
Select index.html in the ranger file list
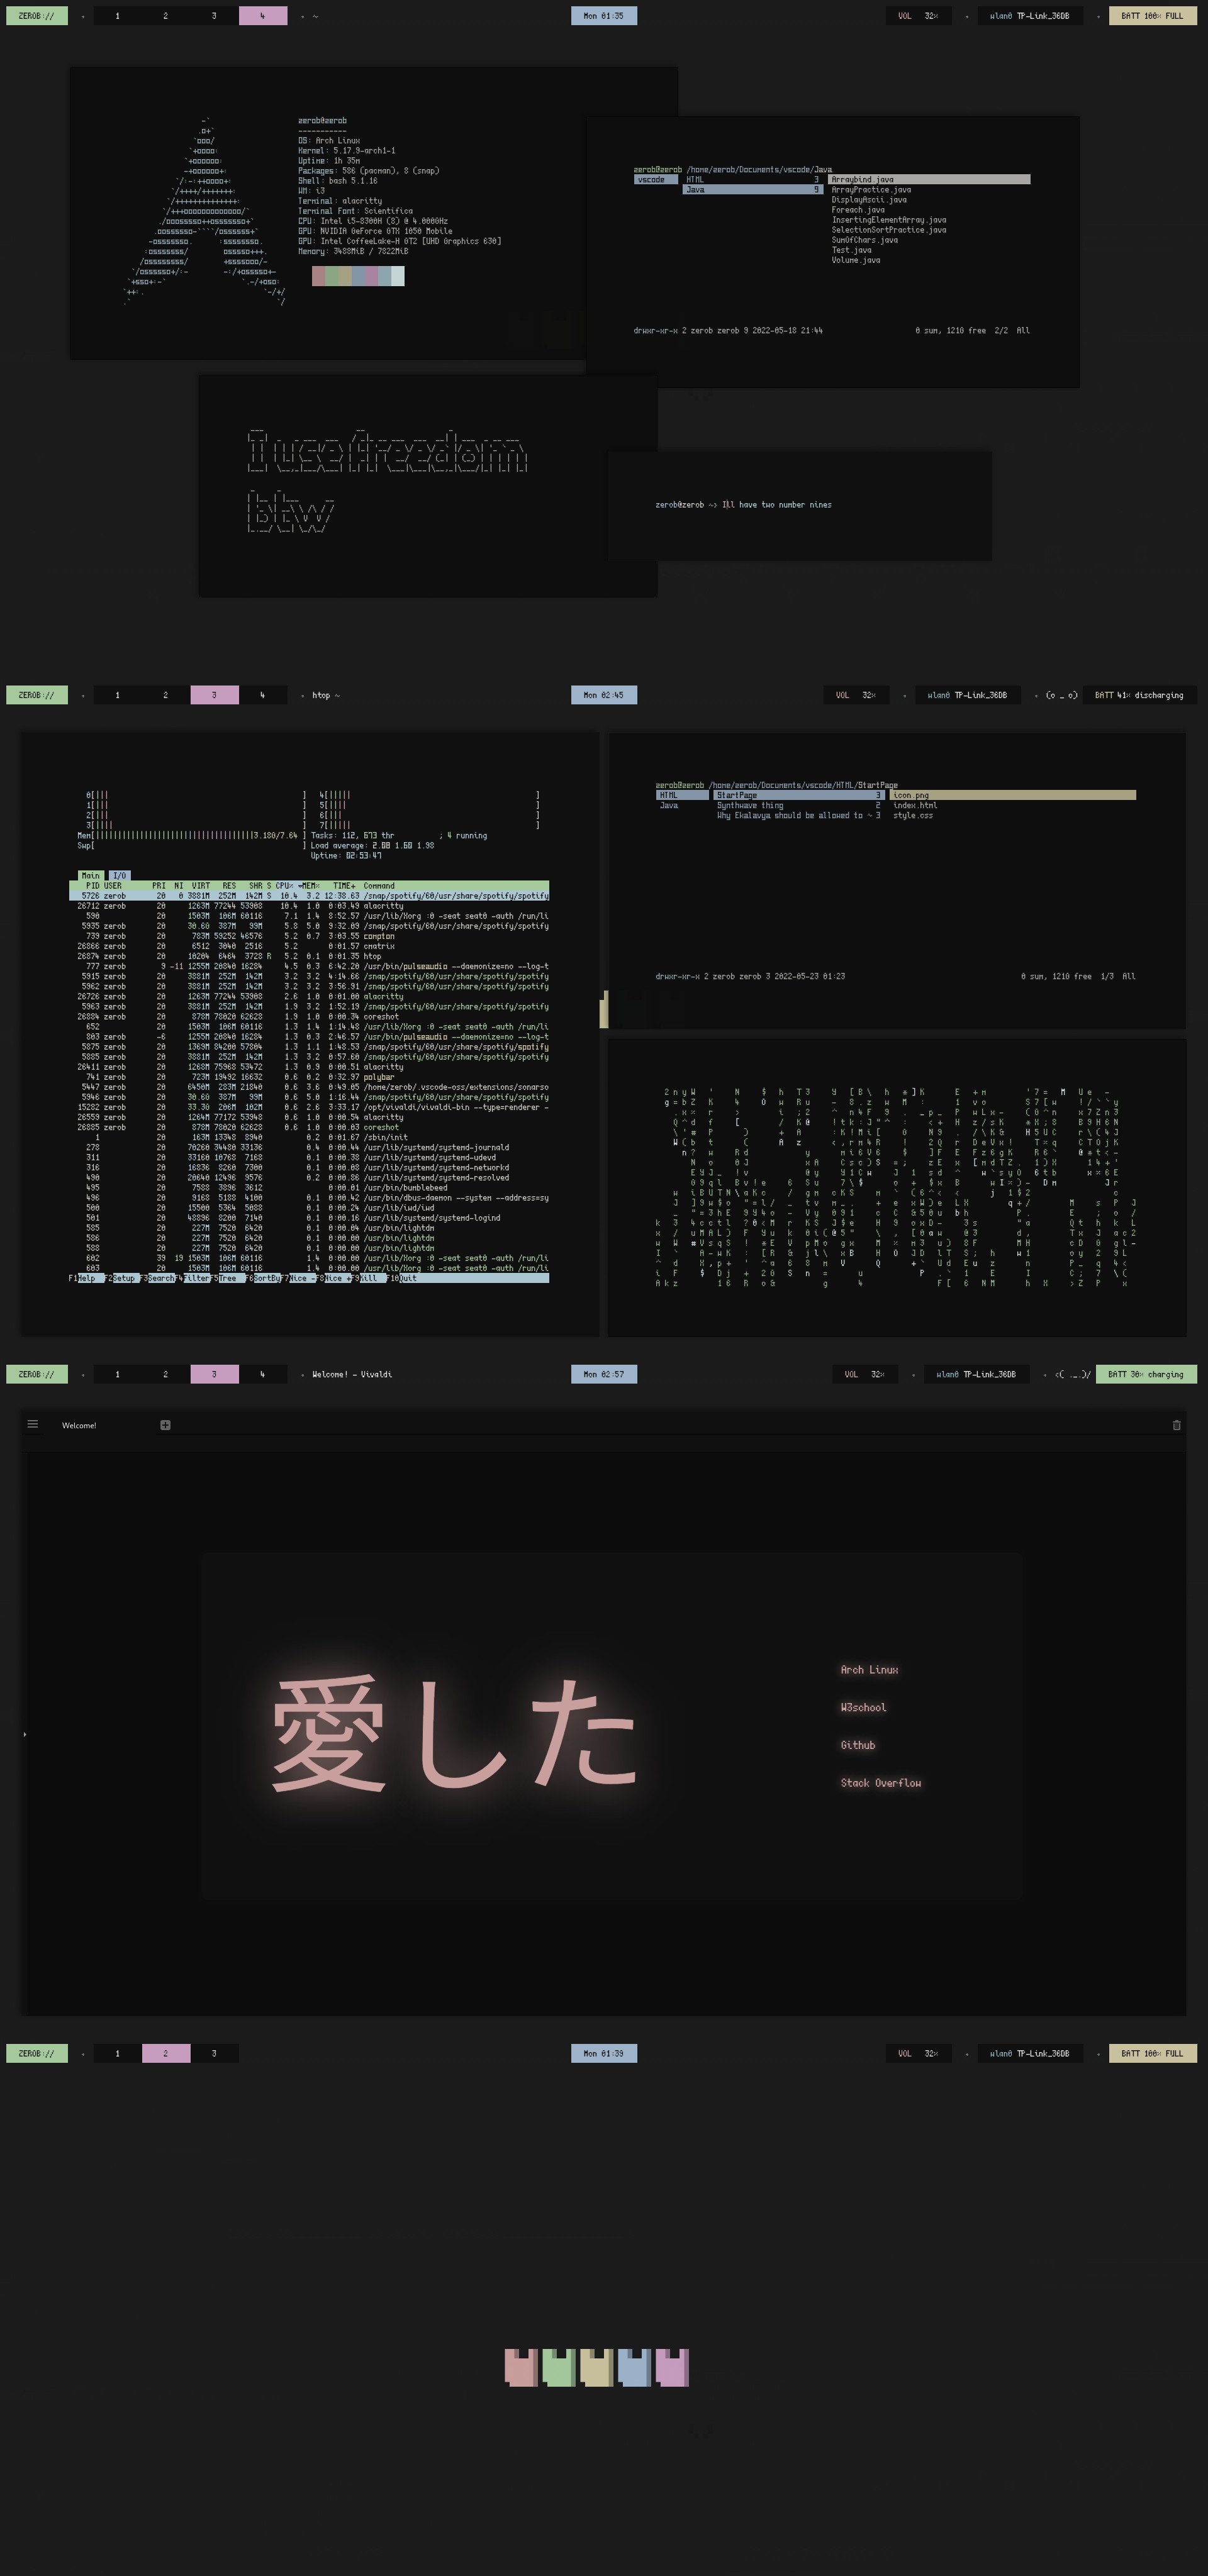click(914, 805)
